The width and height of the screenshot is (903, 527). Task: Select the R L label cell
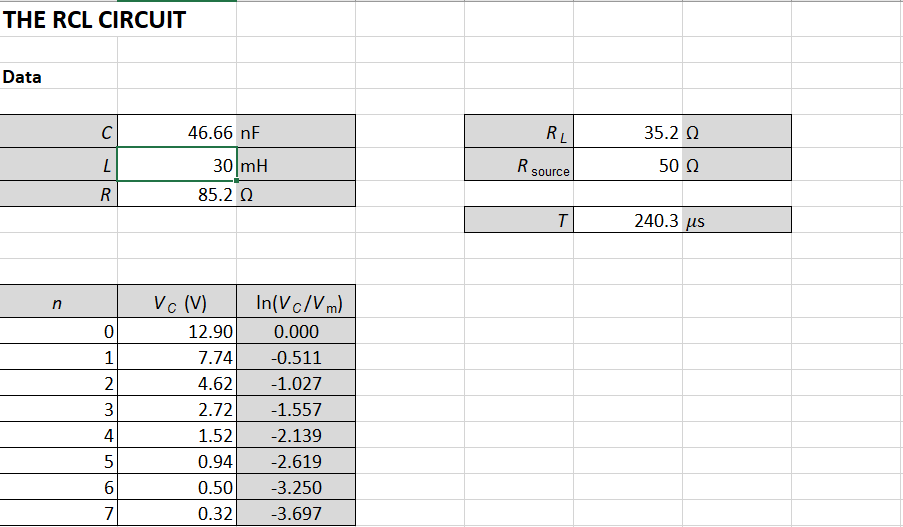pyautogui.click(x=519, y=132)
